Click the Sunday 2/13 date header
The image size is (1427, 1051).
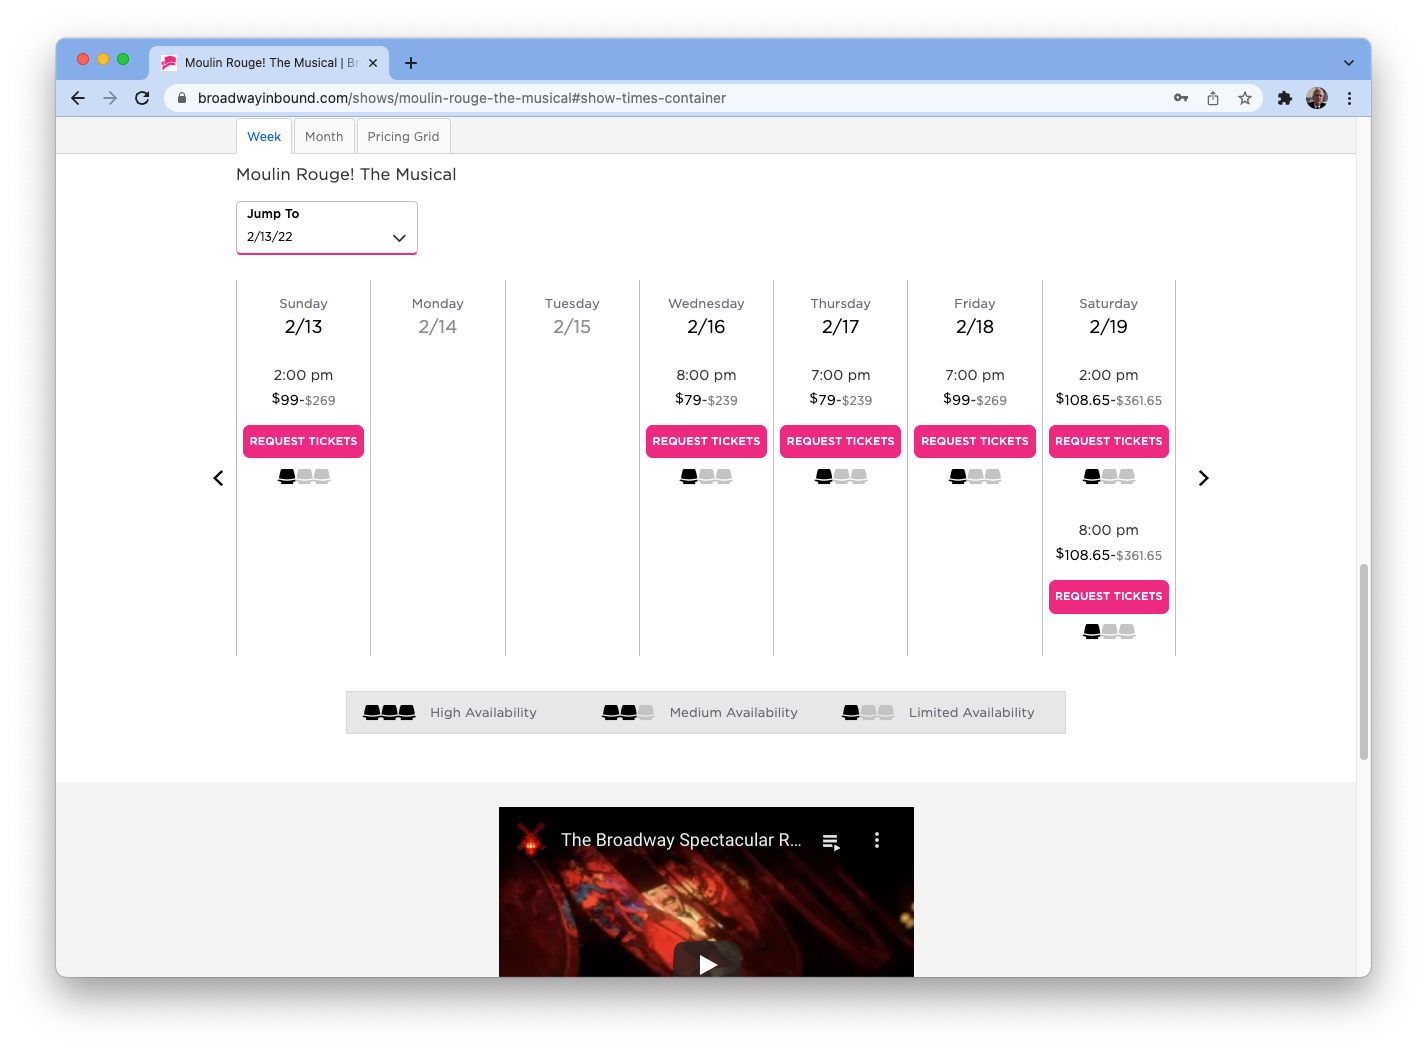tap(304, 326)
